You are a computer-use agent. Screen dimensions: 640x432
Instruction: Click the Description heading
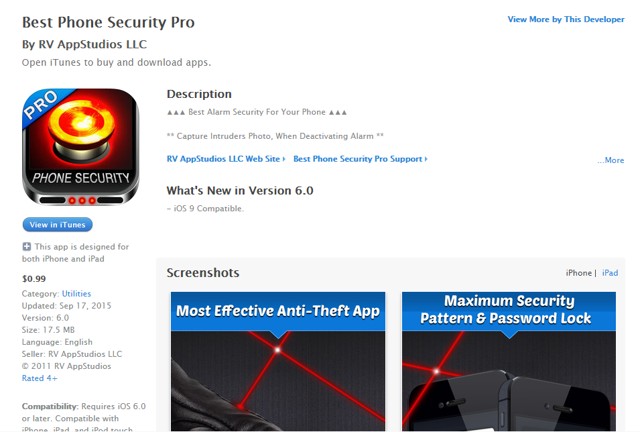199,94
